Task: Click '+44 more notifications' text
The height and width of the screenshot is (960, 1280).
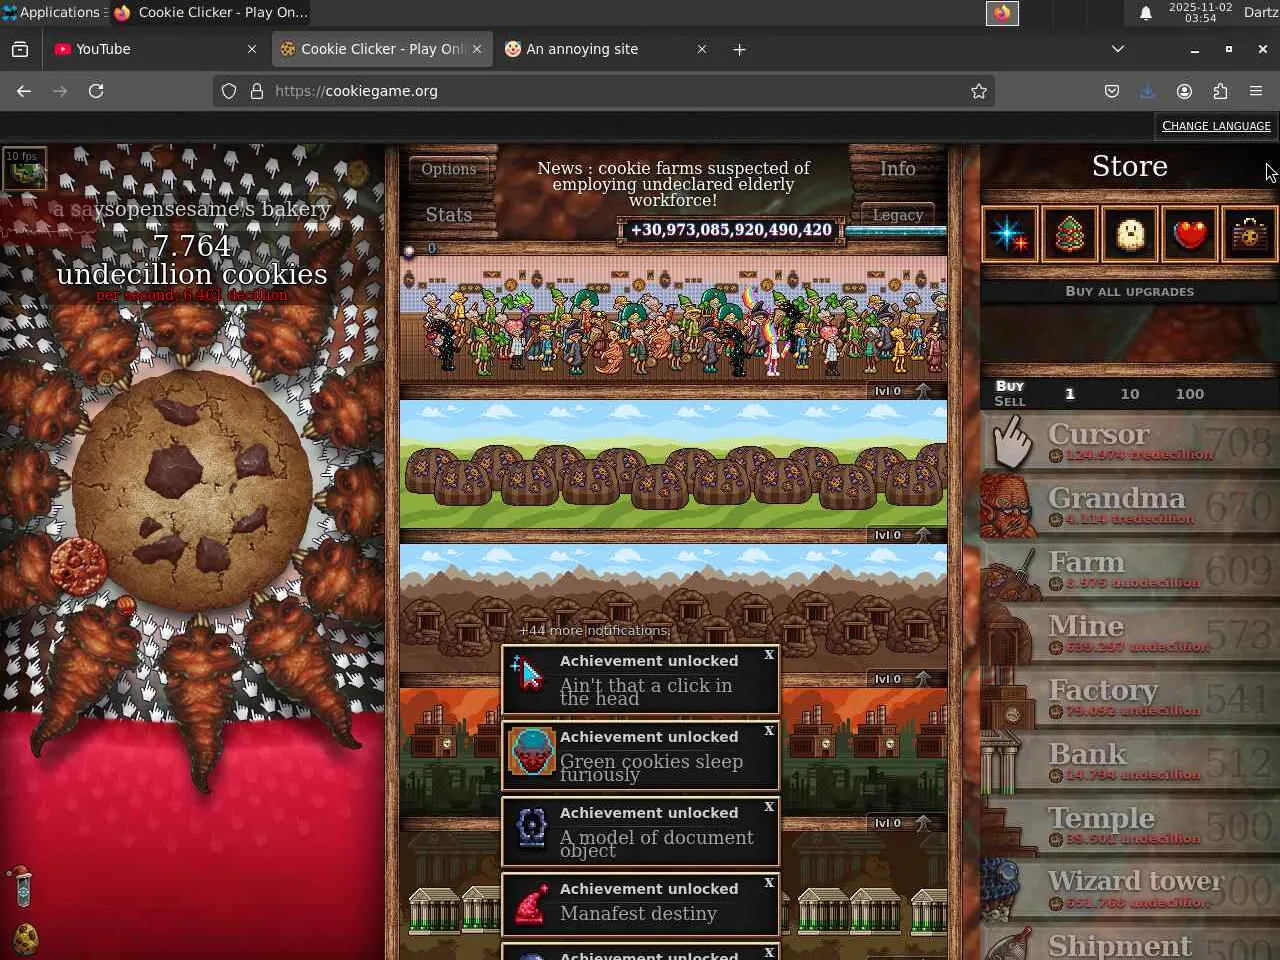Action: (595, 630)
